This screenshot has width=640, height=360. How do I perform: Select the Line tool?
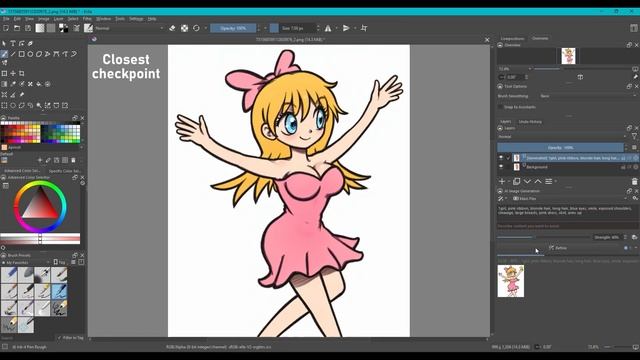13,54
